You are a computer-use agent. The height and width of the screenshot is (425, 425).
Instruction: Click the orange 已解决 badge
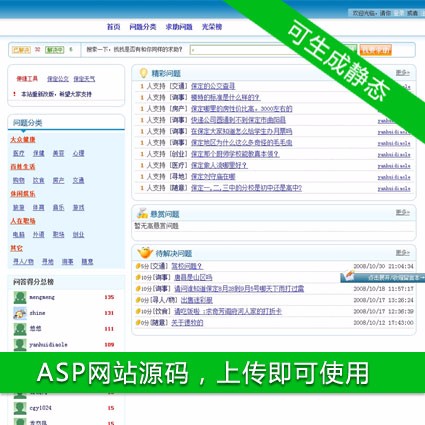pyautogui.click(x=21, y=50)
